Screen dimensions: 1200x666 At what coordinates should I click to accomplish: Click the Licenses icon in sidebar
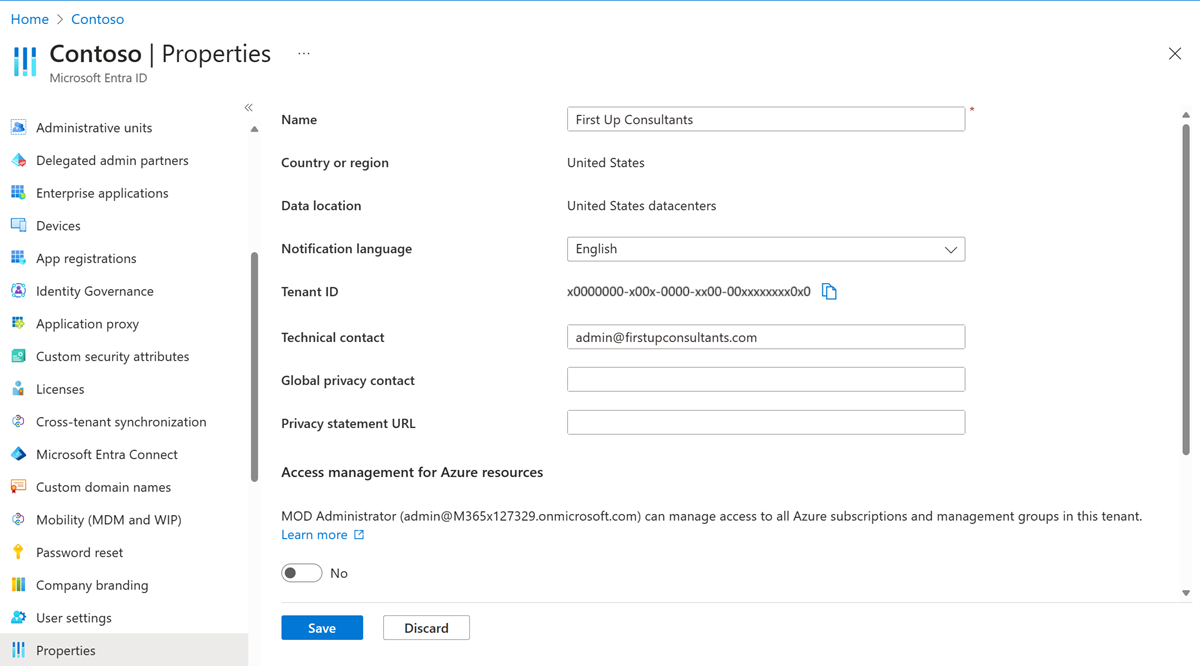18,389
